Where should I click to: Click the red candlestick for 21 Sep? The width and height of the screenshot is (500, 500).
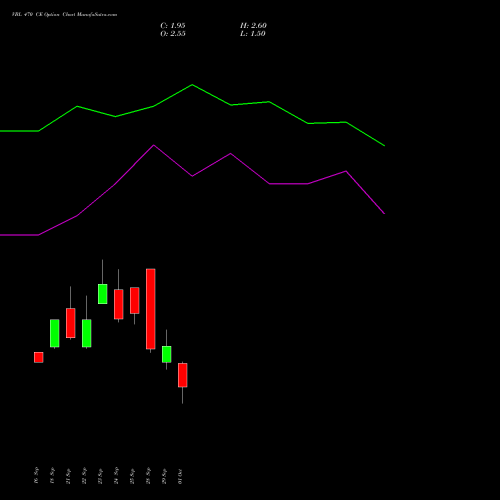click(71, 323)
